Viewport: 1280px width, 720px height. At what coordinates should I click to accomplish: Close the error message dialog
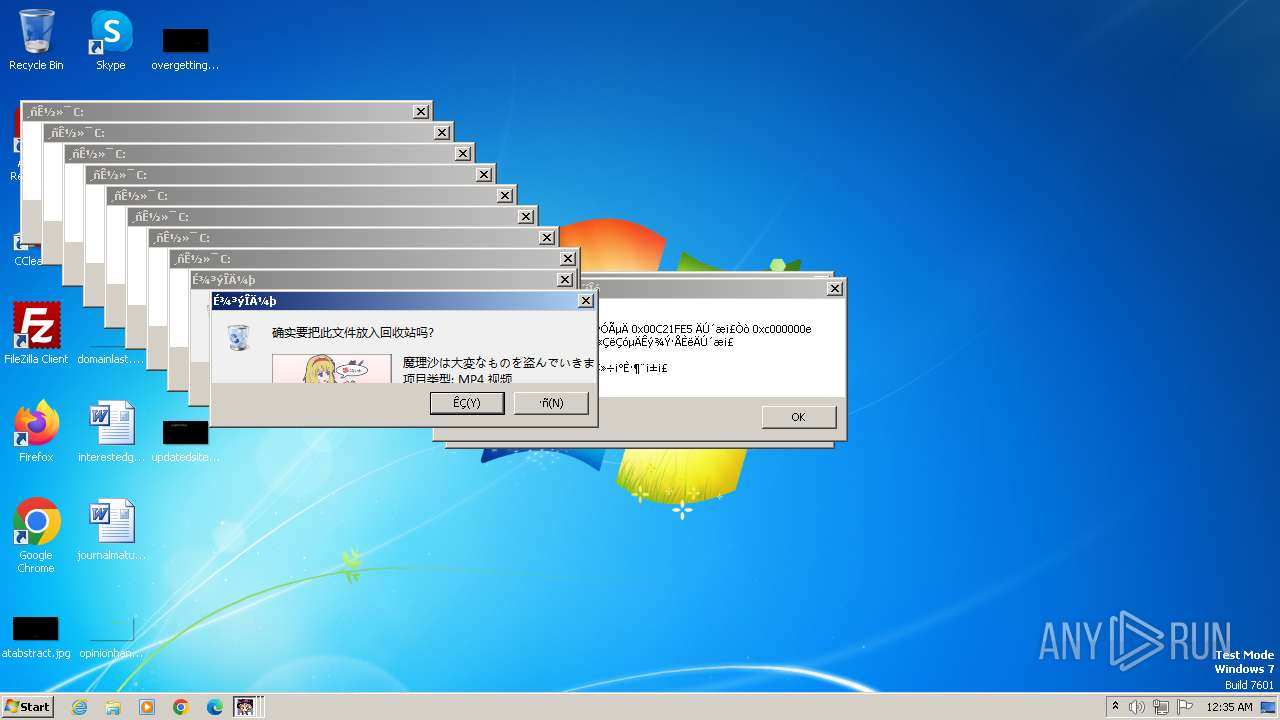pyautogui.click(x=835, y=289)
